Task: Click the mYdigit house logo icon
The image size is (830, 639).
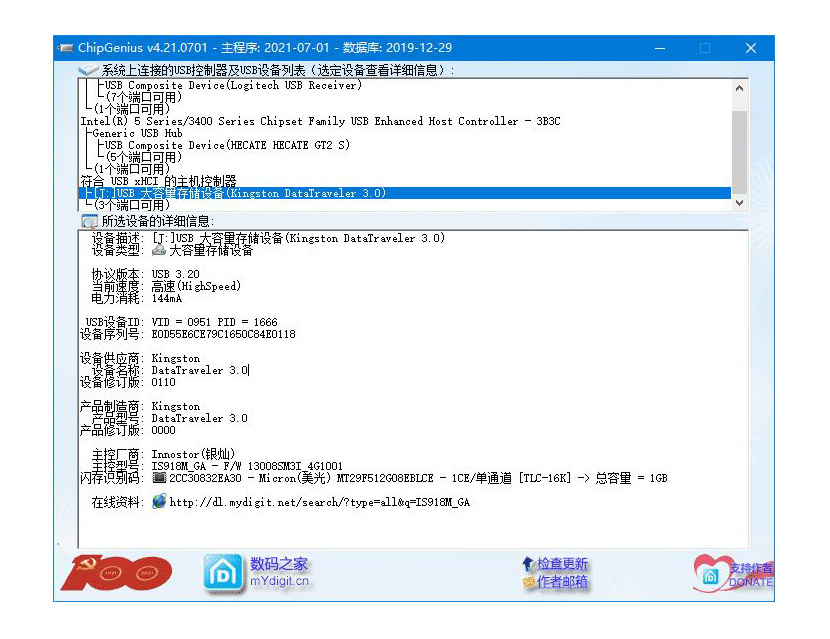Action: tap(221, 572)
